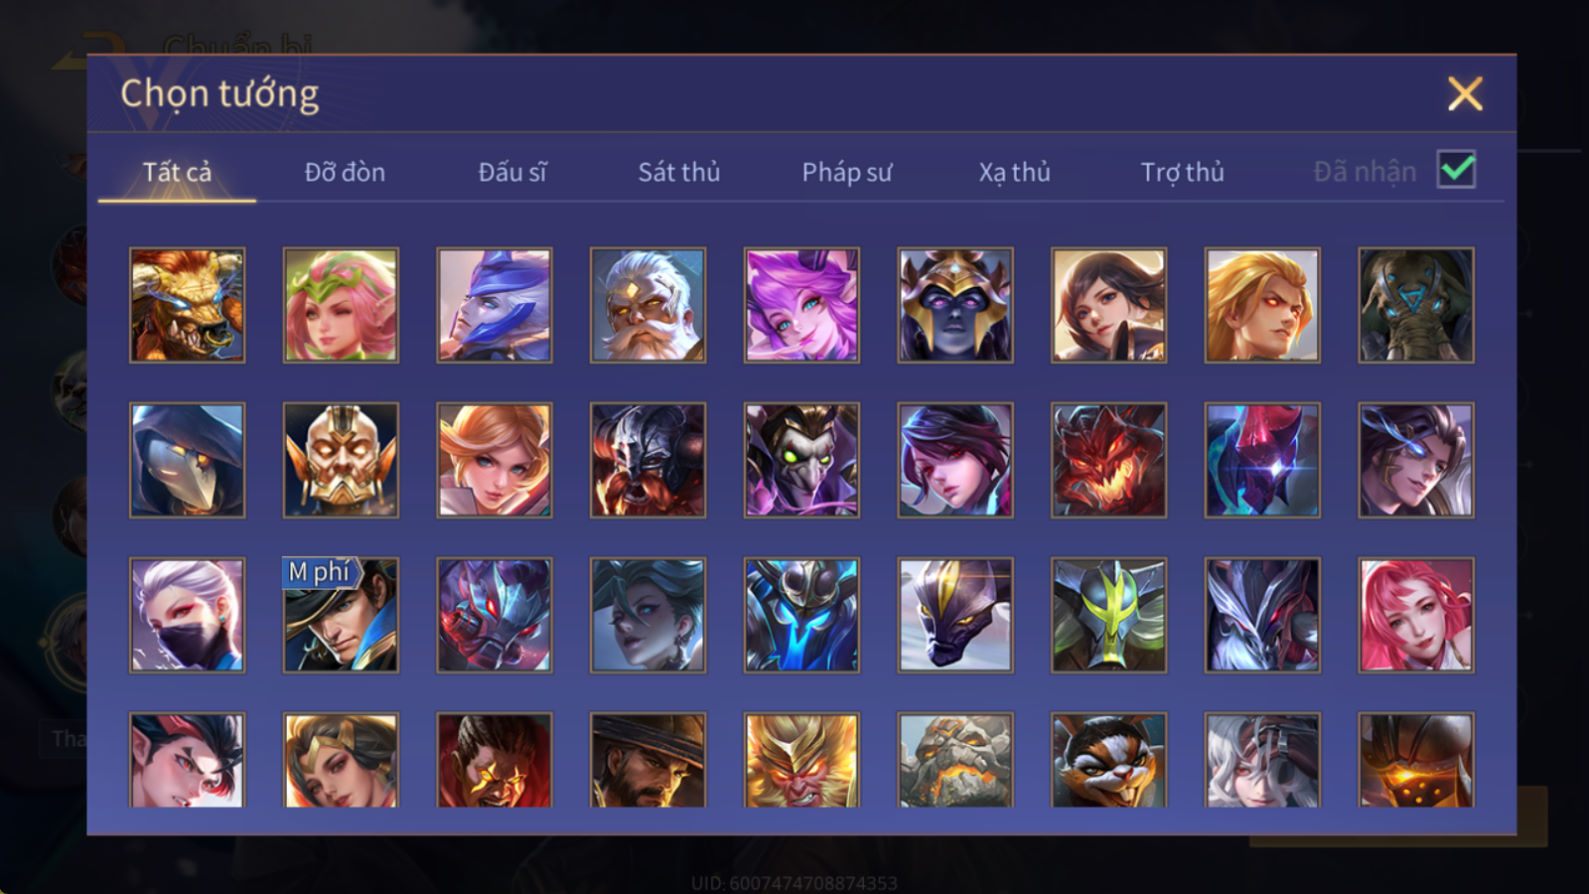Pick the raccoon-like furry hero
1589x894 pixels.
click(1109, 760)
